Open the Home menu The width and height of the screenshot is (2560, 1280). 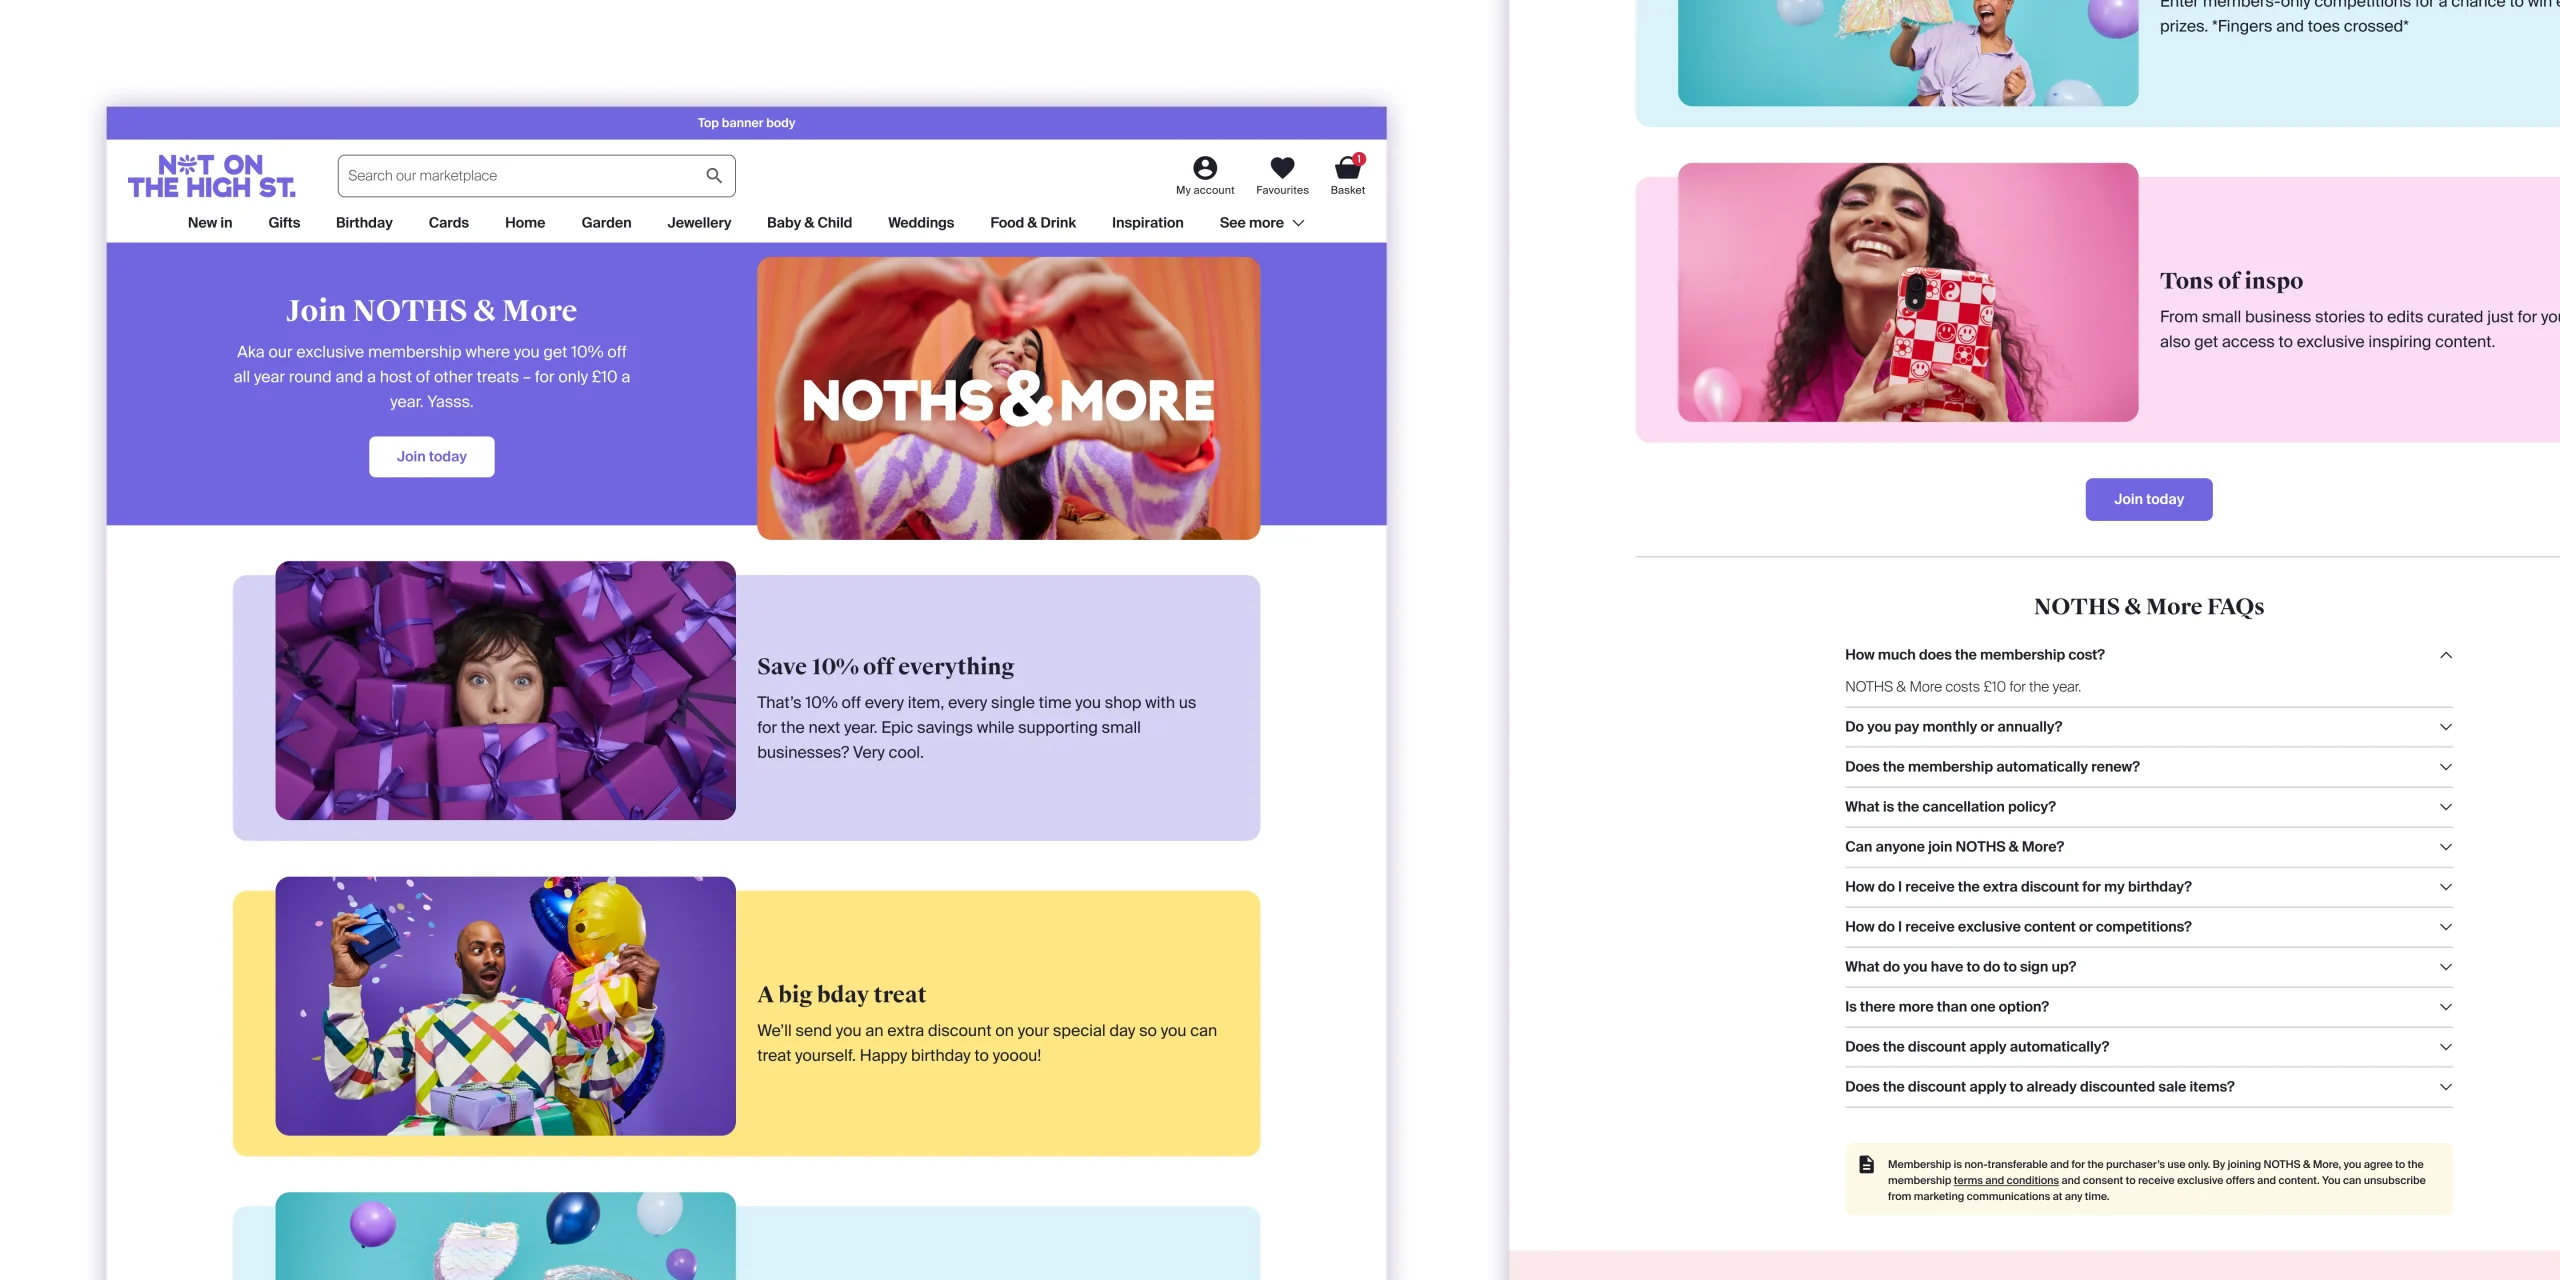pos(525,223)
